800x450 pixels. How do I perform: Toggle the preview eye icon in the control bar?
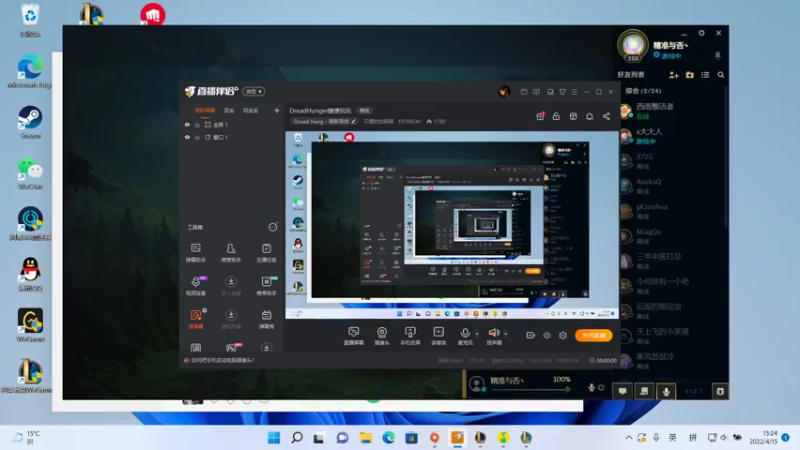coord(547,335)
